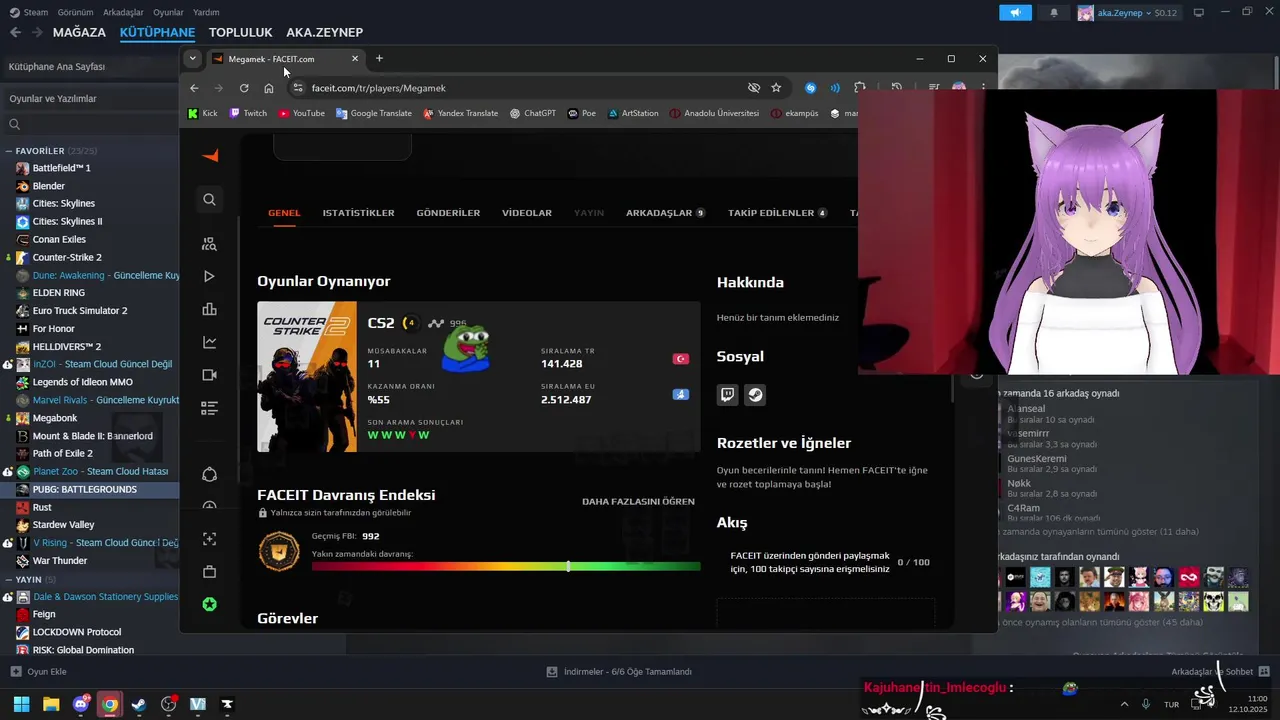Screen dimensions: 1280x720
Task: Open the Counter-Strike 2 game card image
Action: 307,377
